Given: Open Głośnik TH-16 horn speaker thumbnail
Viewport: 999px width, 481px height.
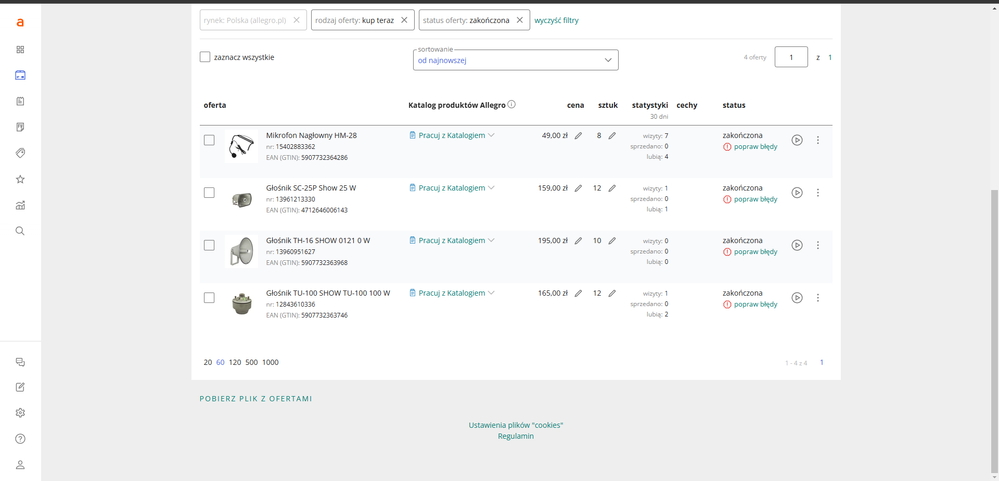Looking at the screenshot, I should [x=241, y=251].
